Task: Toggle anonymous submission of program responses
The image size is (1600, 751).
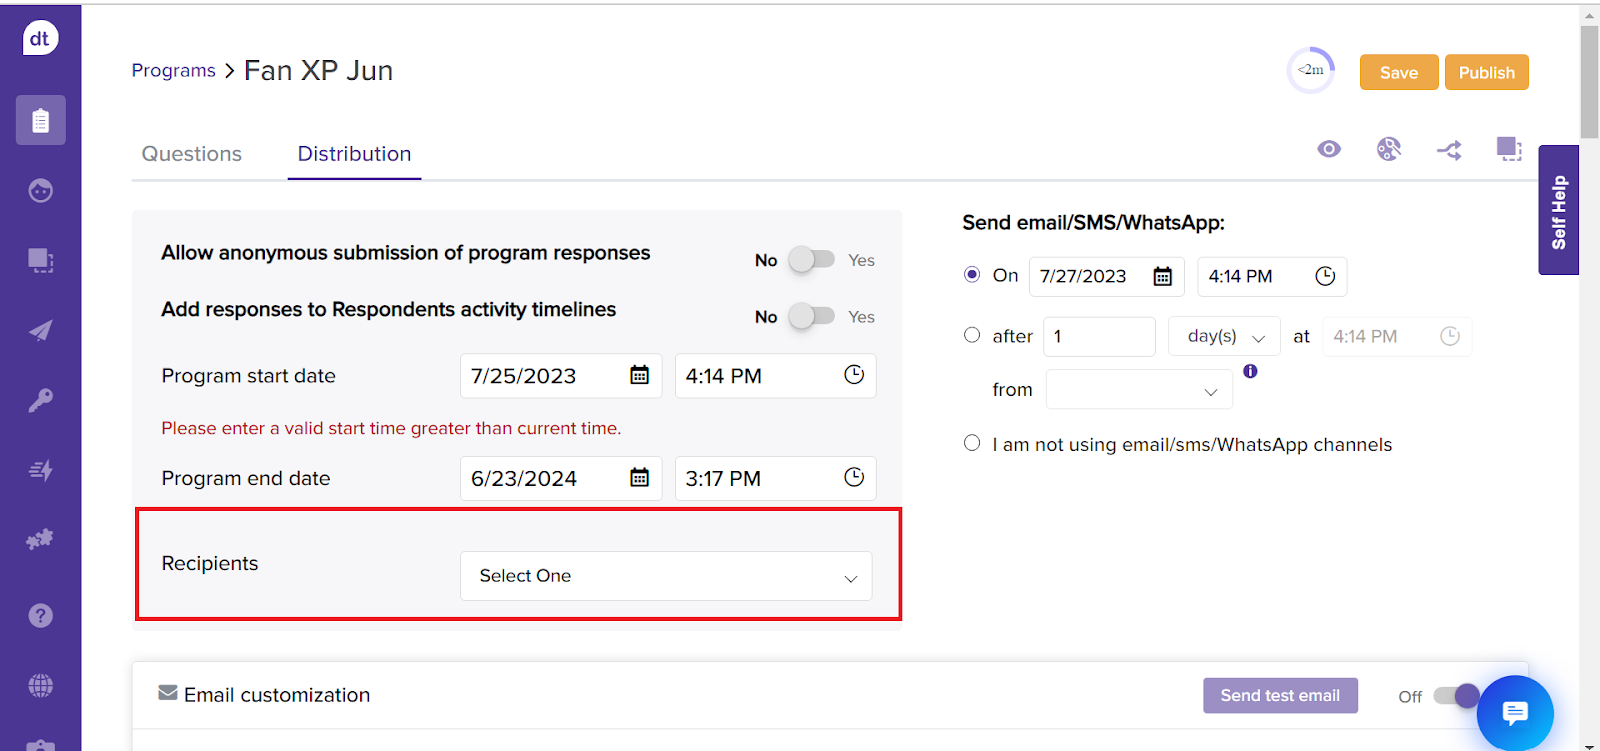Action: [811, 260]
